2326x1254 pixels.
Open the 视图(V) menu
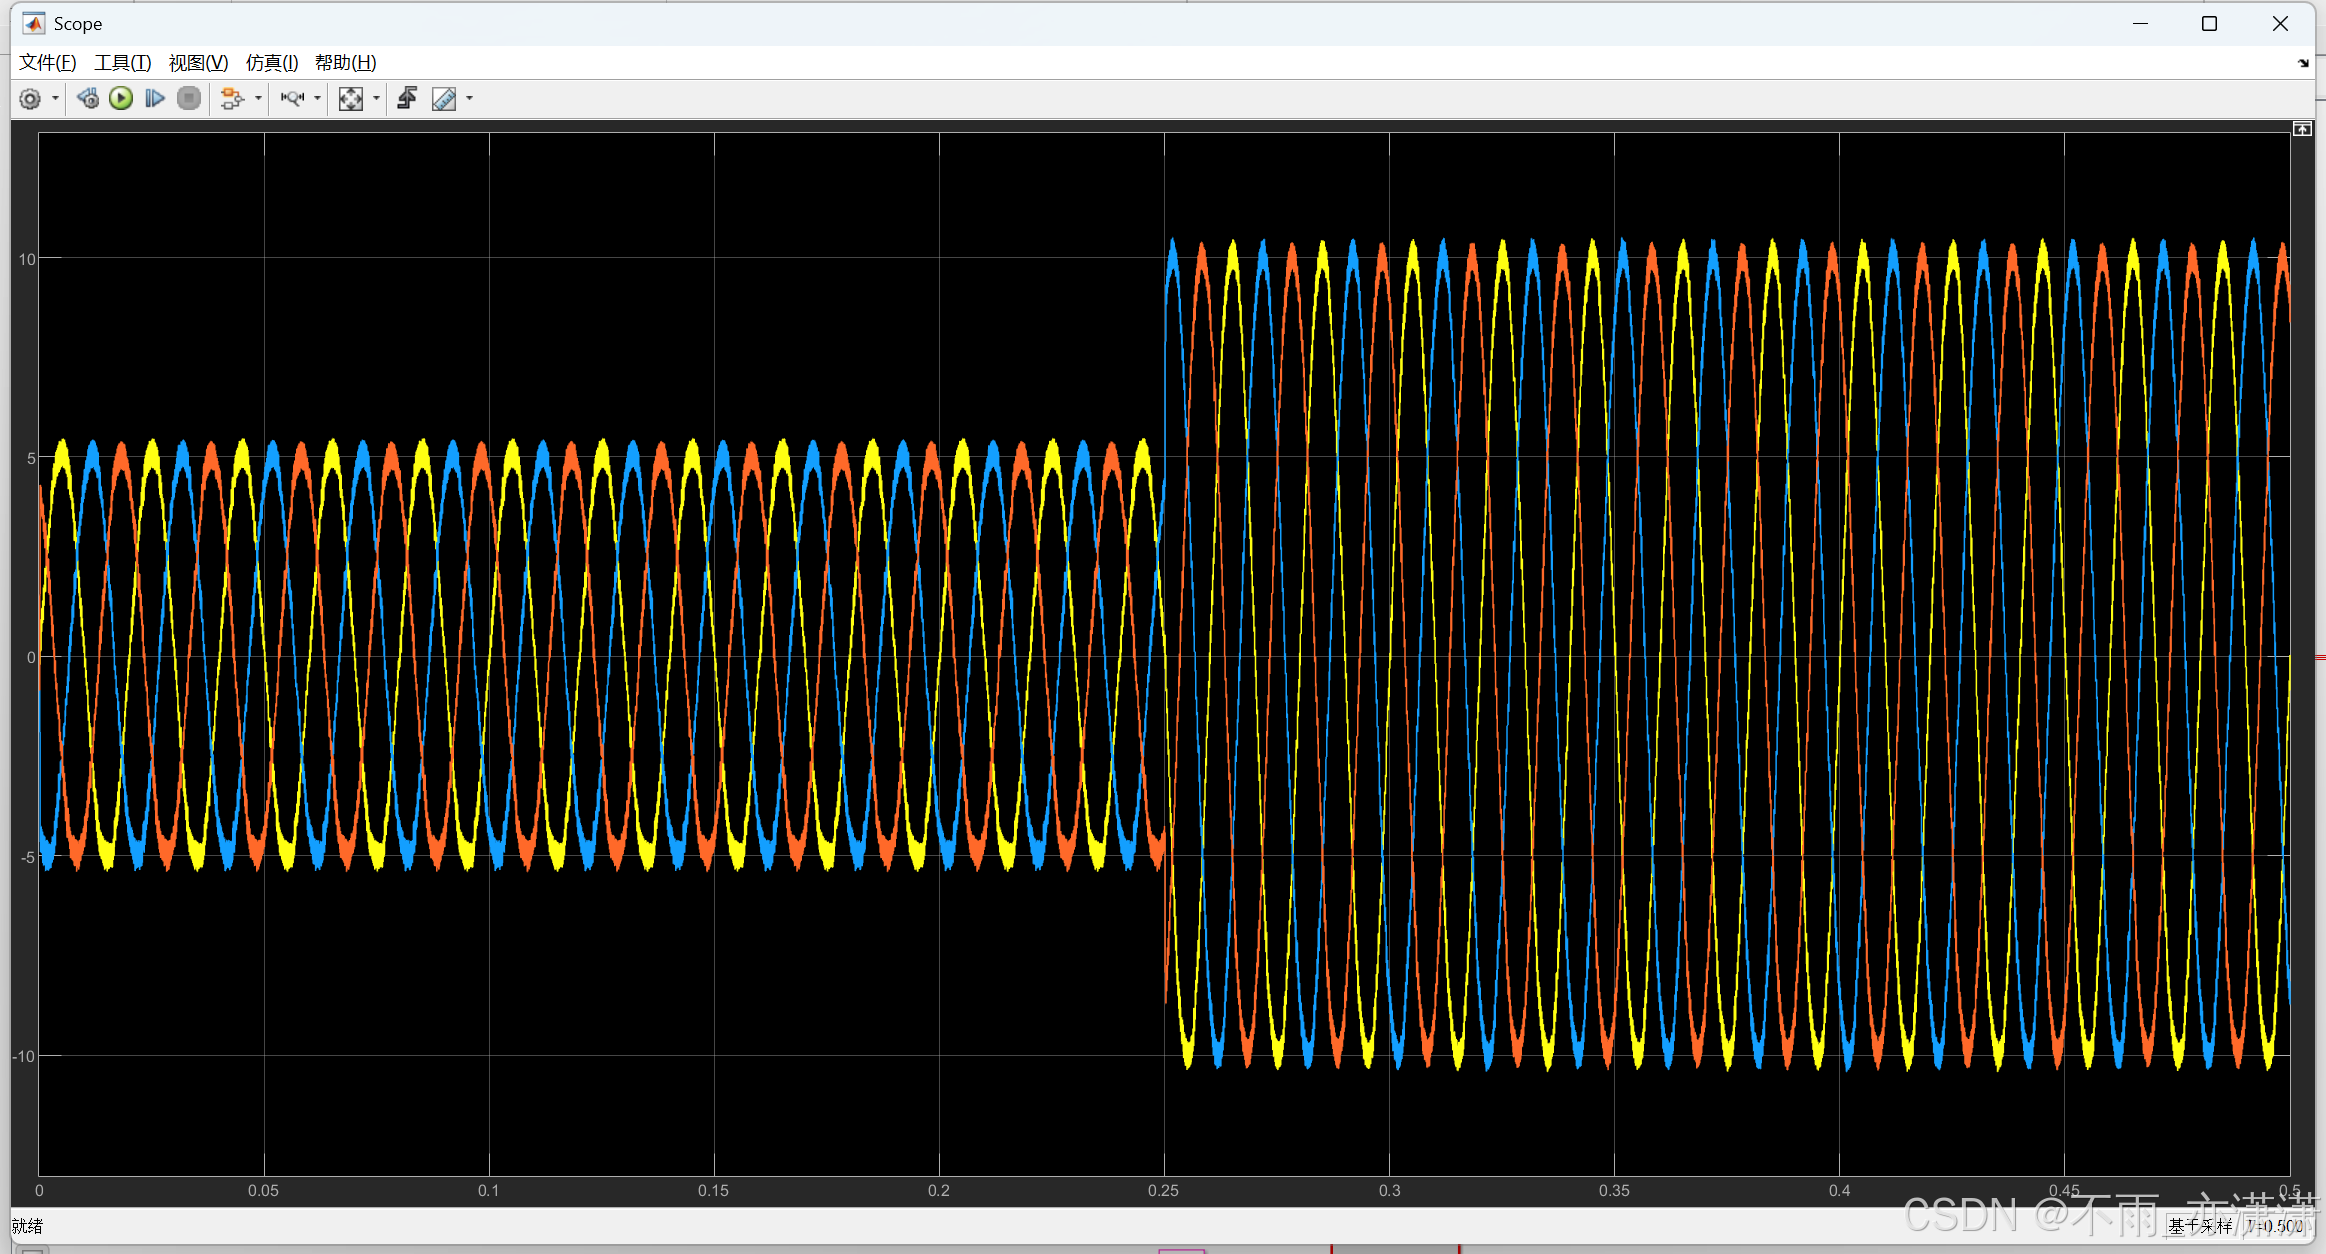pos(198,62)
